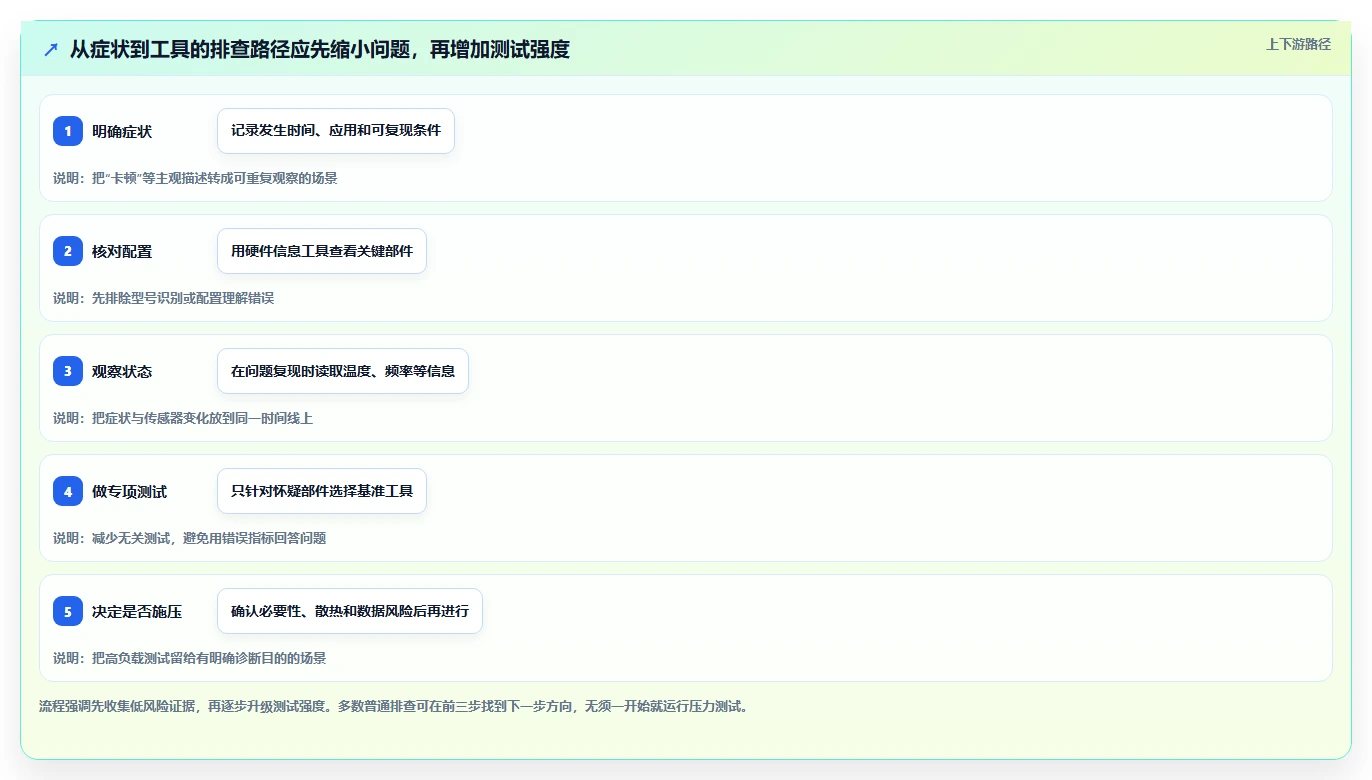This screenshot has width=1372, height=780.
Task: Click the note 把高负载测试留给有明确诊断目的的场景
Action: click(x=209, y=658)
